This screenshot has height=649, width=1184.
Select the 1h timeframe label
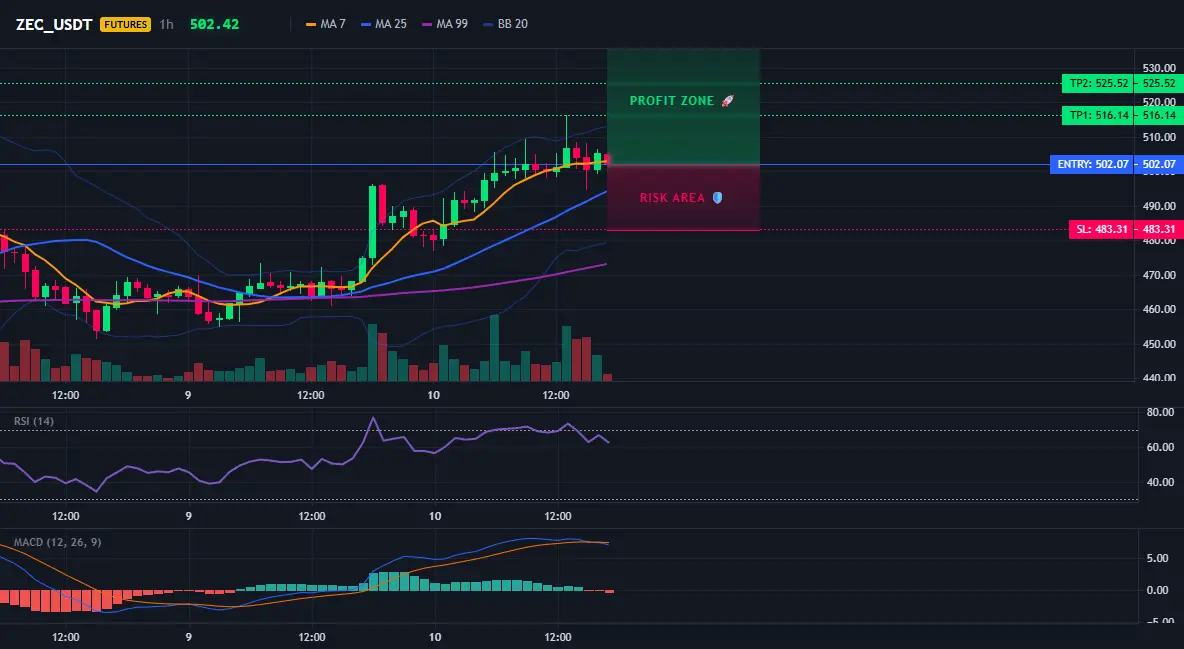point(167,24)
